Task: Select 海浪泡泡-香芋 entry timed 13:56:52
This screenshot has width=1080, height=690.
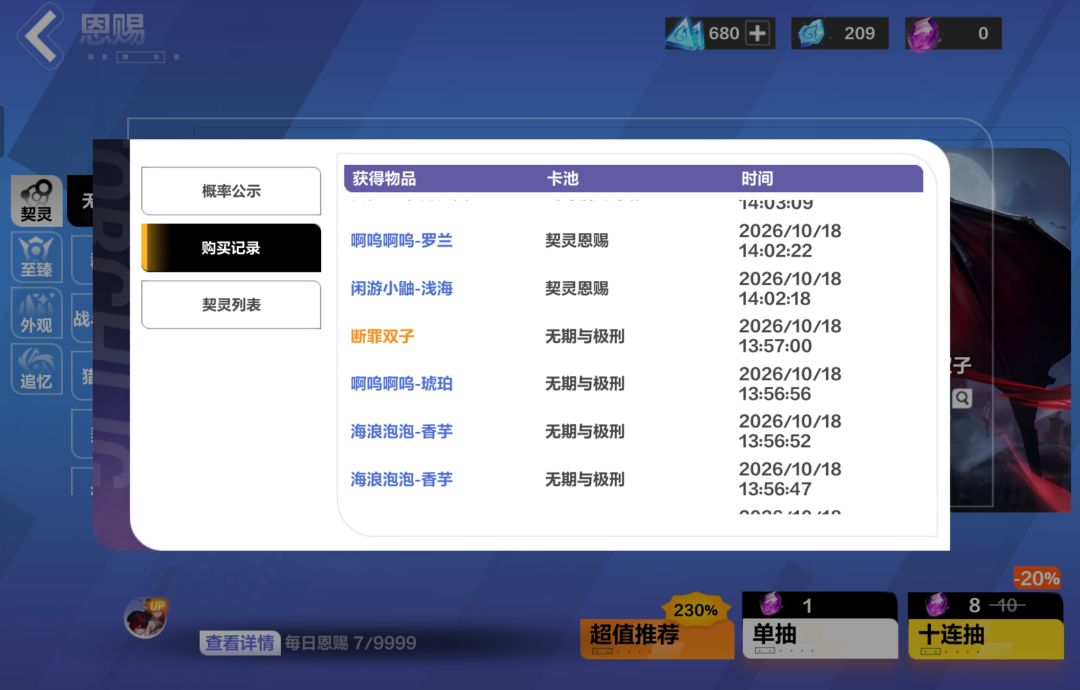Action: [402, 431]
